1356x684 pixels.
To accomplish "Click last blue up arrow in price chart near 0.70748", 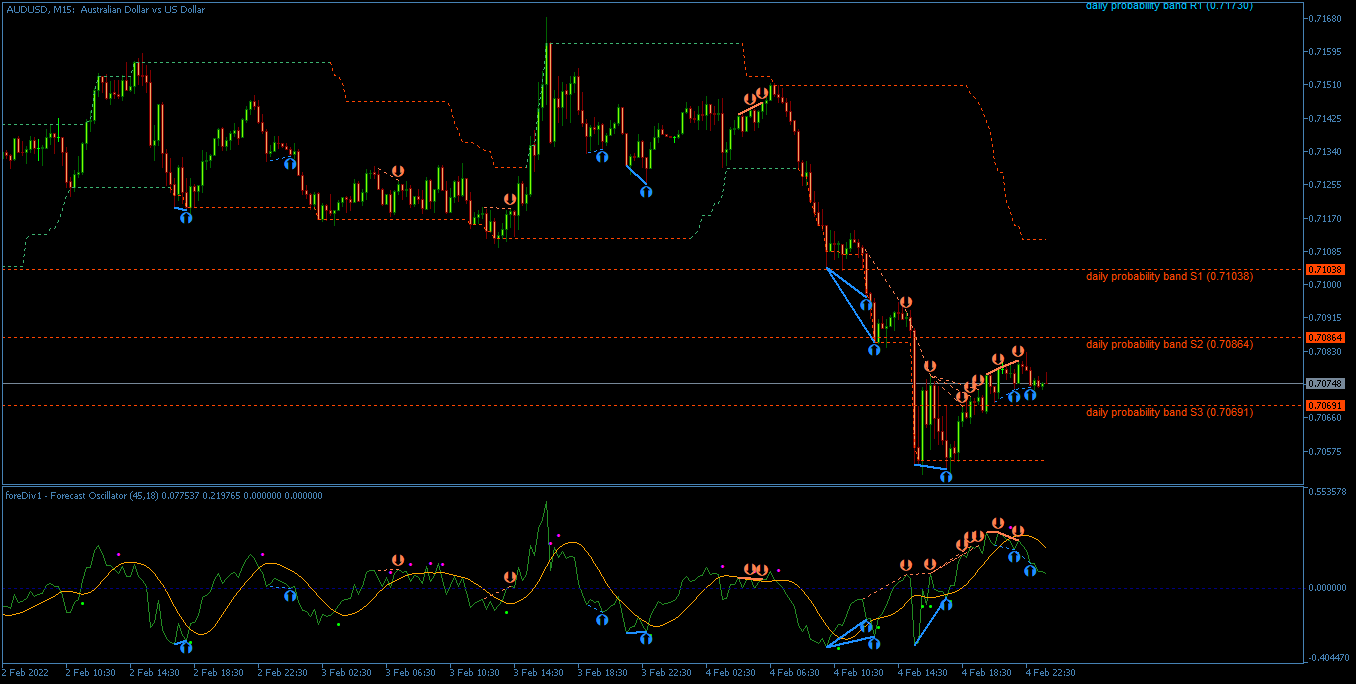I will pos(1030,395).
